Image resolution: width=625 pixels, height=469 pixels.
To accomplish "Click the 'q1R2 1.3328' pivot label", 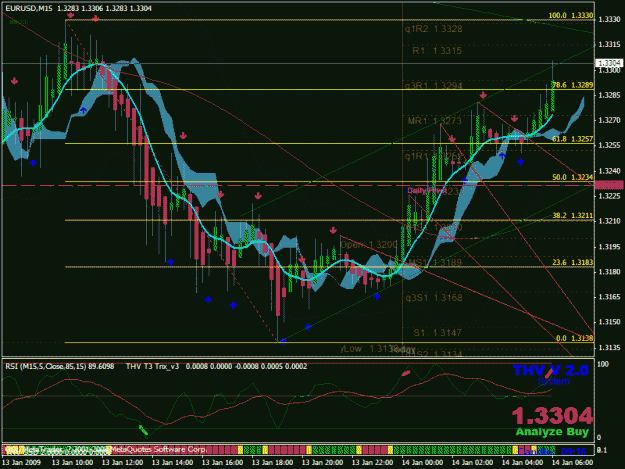I will (434, 29).
